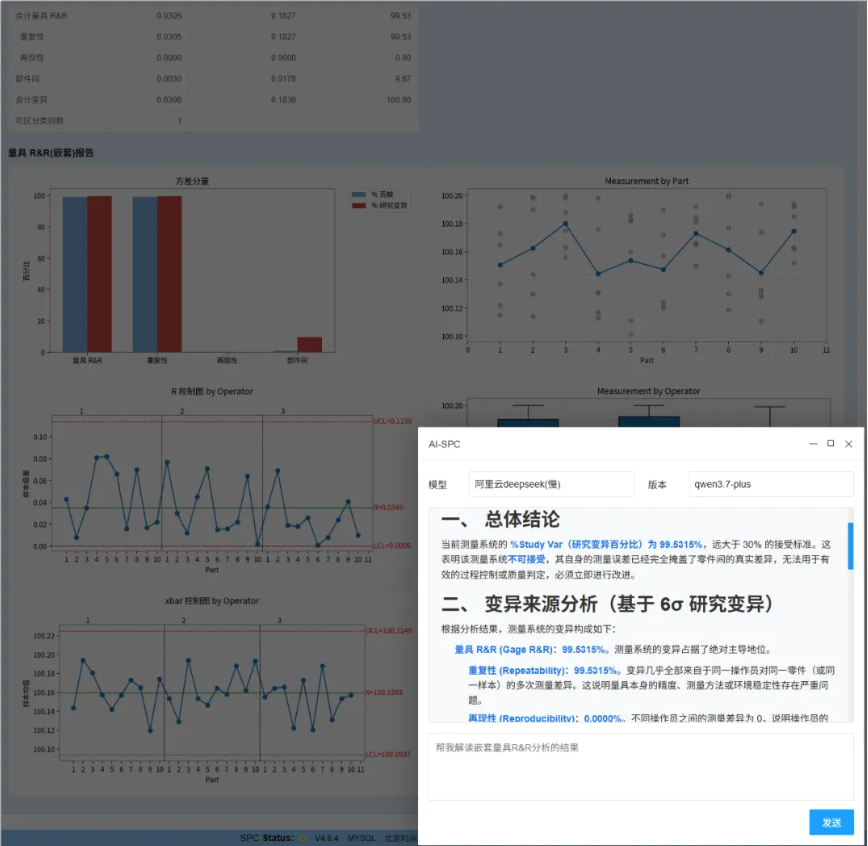
Task: Open the 模型 dropdown showing 阿里云deepseek(慢)
Action: pos(551,484)
